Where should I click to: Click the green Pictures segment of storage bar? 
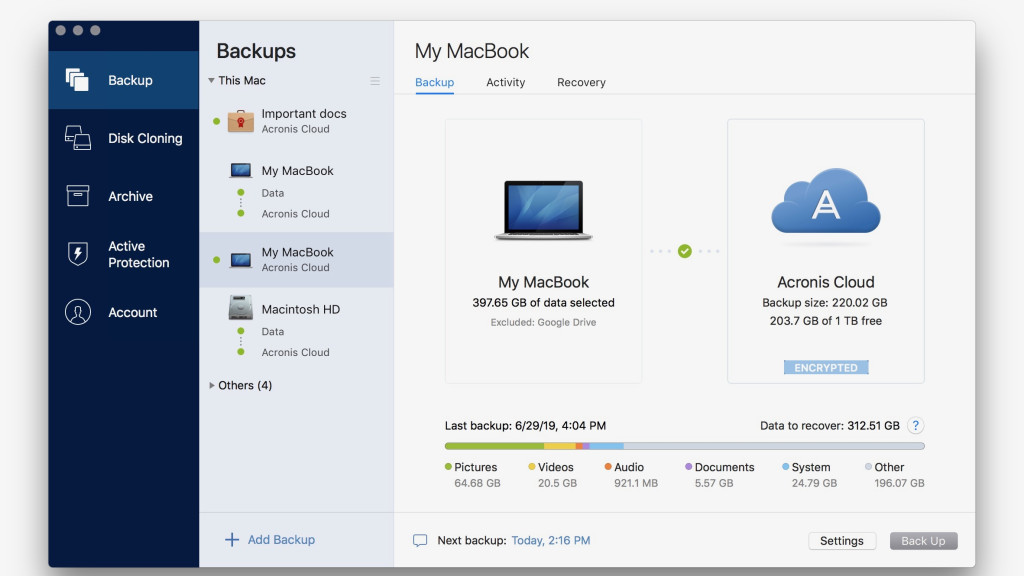(494, 446)
